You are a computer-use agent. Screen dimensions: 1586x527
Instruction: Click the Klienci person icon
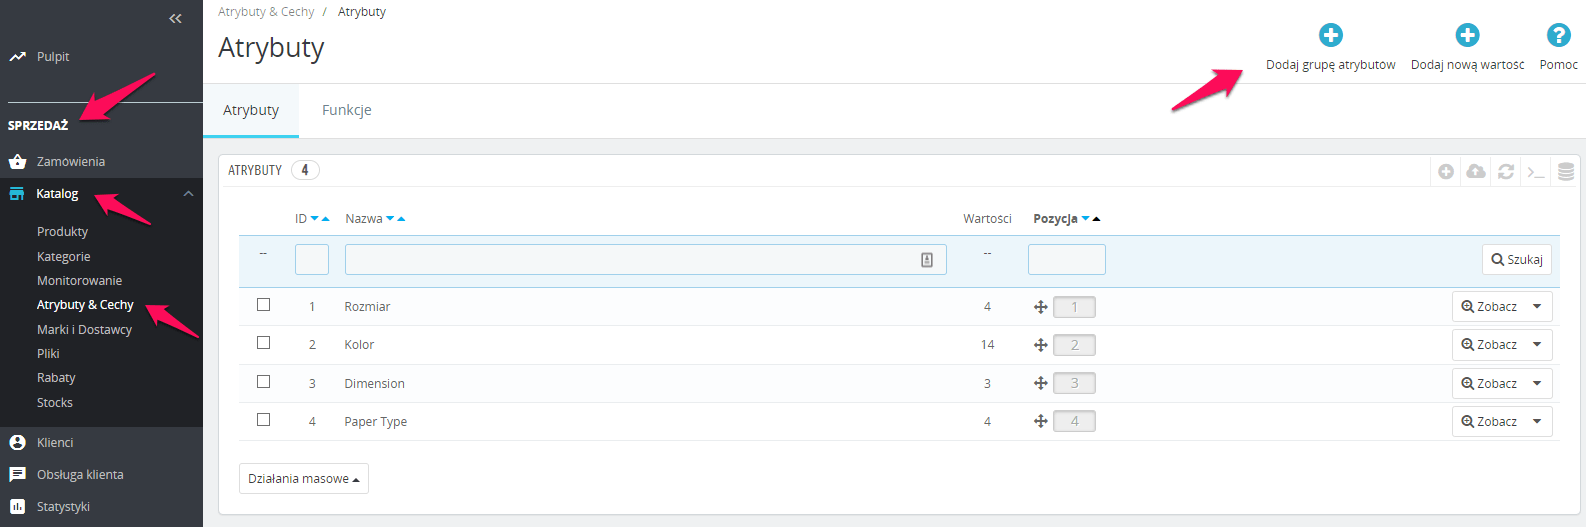click(17, 442)
